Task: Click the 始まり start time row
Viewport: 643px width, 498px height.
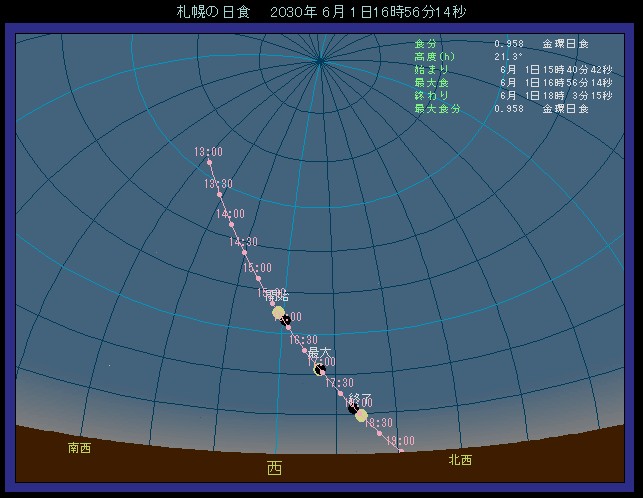Action: point(500,70)
